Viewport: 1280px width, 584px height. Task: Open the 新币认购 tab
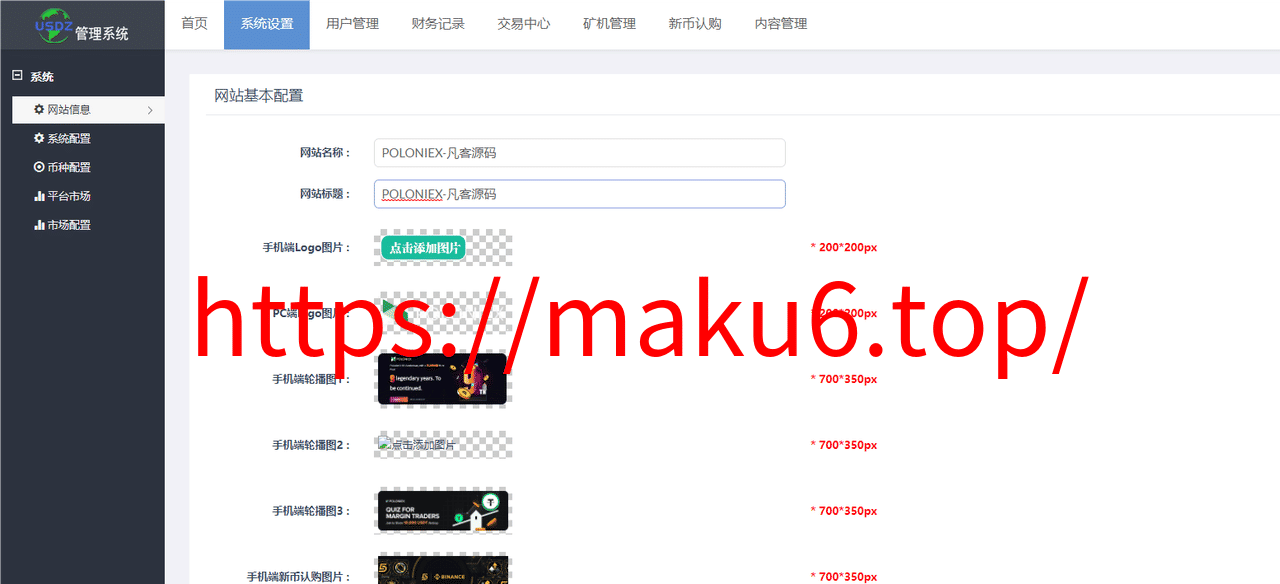[695, 24]
